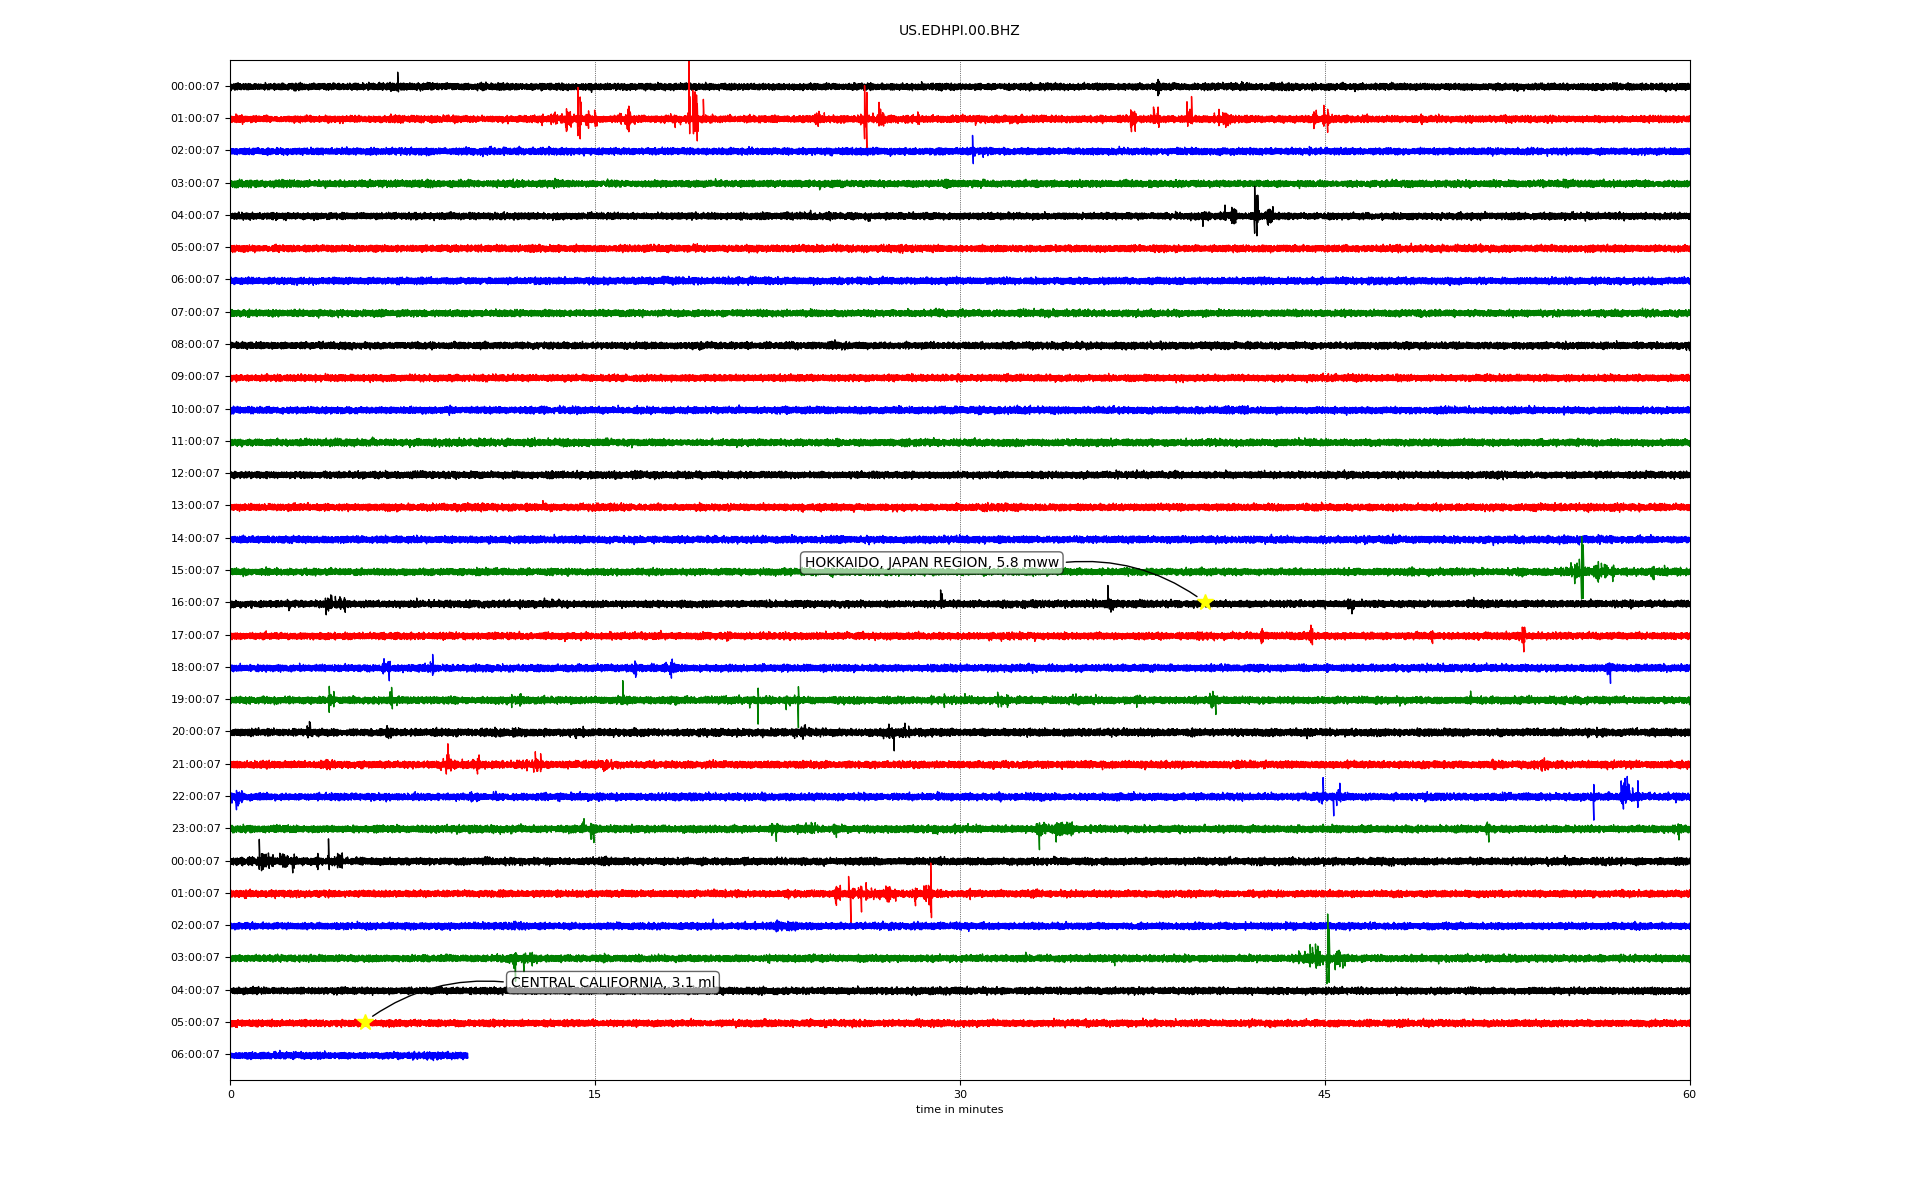Click the 'time in minutes' axis label
Viewport: 1920px width, 1200px height.
959,1109
